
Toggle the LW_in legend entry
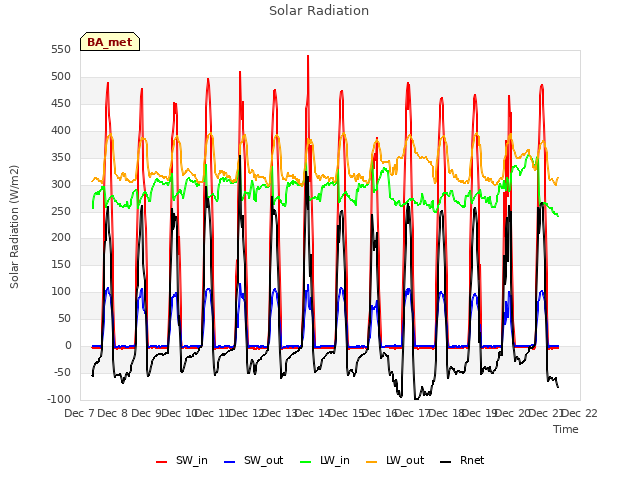point(325,461)
